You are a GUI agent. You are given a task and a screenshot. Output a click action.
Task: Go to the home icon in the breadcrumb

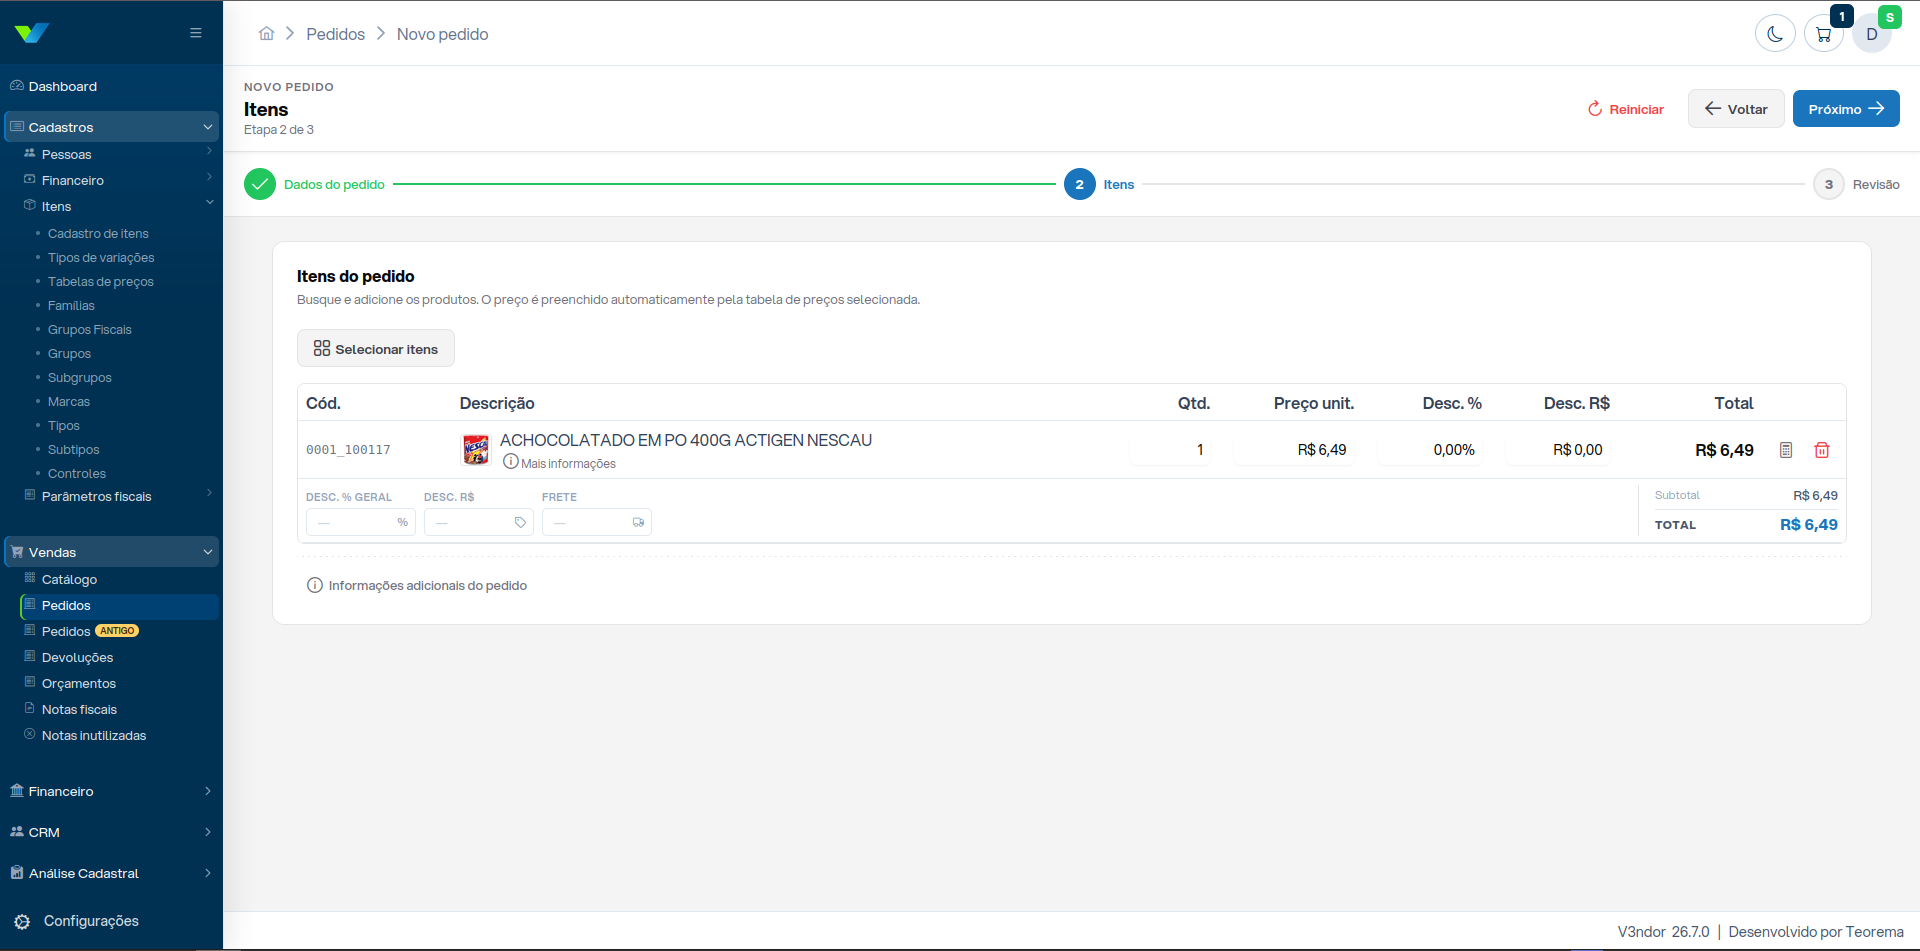(x=266, y=34)
